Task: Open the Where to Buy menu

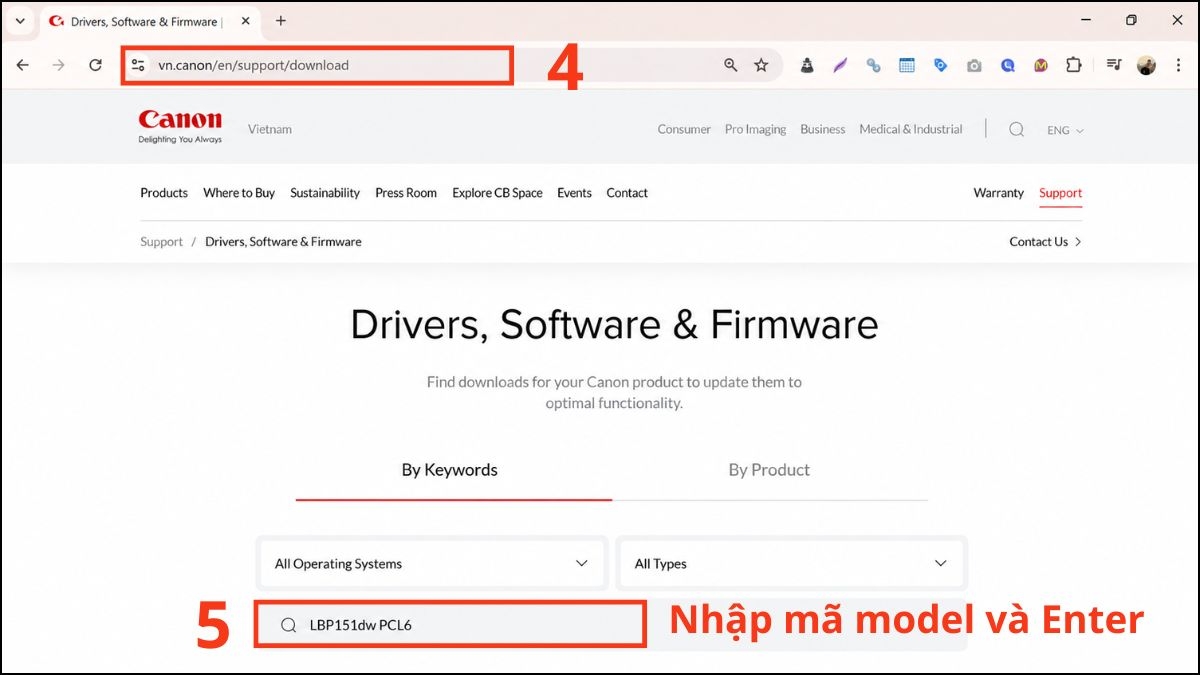Action: point(239,193)
